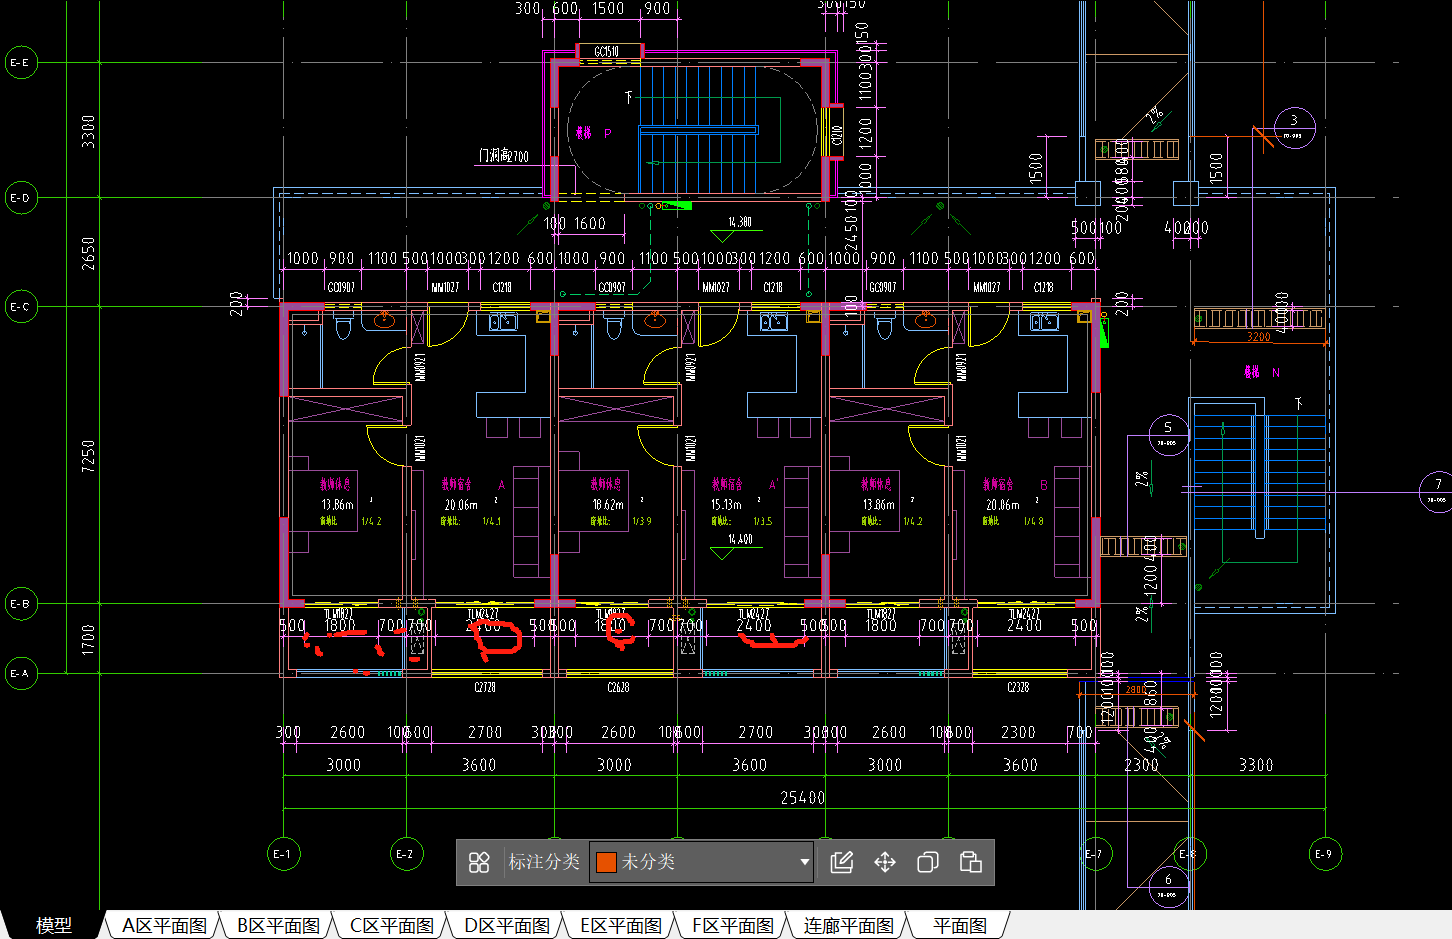
Task: Open the D区平面图 layout tab
Action: click(x=507, y=926)
